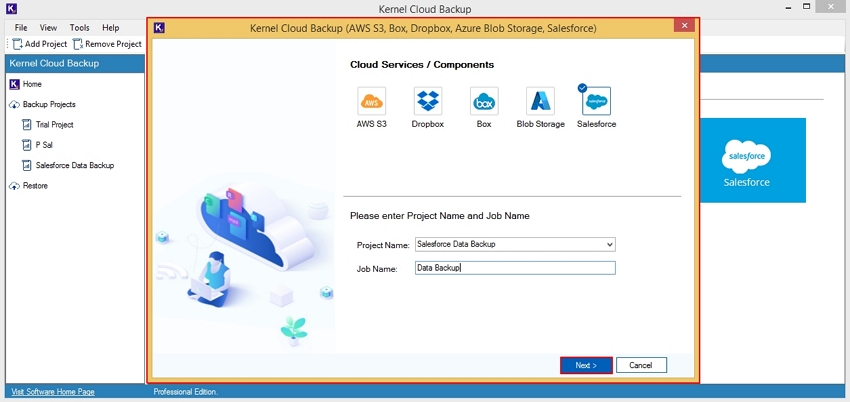Viewport: 850px width, 402px height.
Task: Select Restore in the sidebar
Action: 35,186
